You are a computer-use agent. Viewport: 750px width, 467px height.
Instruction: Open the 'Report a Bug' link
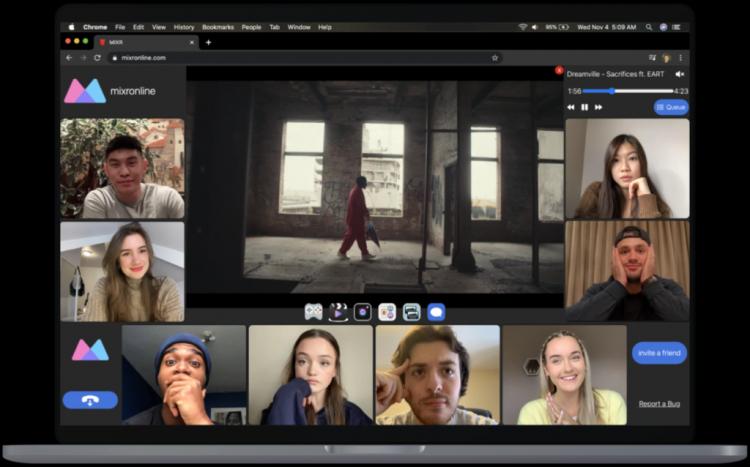659,404
